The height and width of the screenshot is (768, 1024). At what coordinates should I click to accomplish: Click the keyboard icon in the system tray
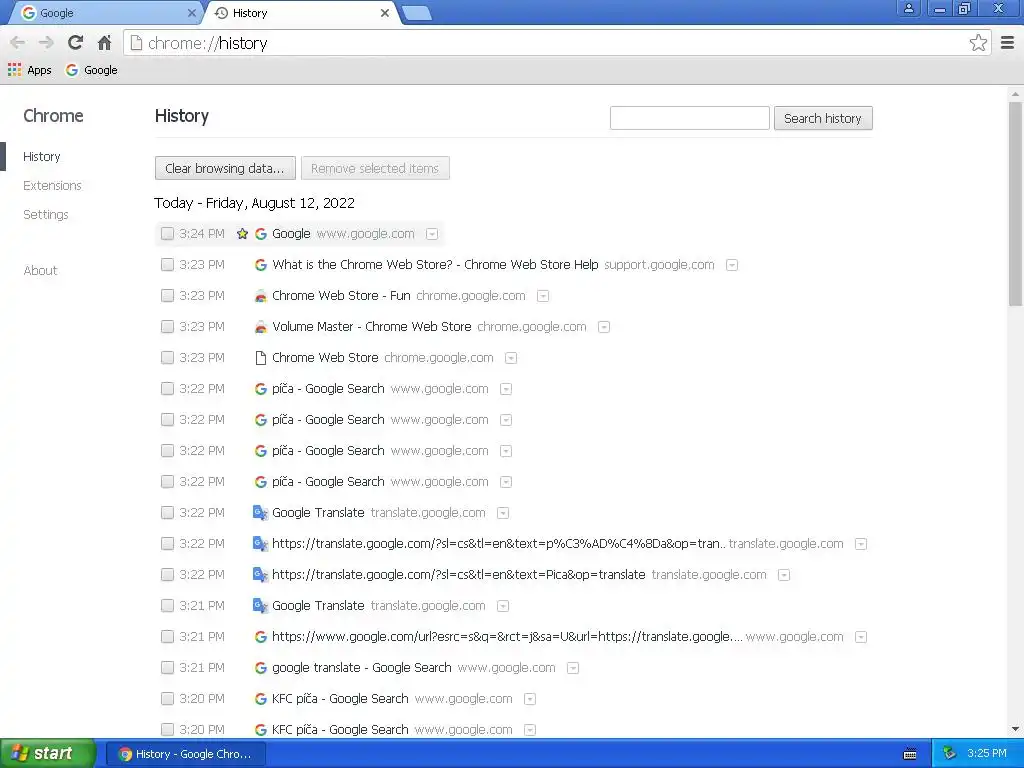point(910,754)
